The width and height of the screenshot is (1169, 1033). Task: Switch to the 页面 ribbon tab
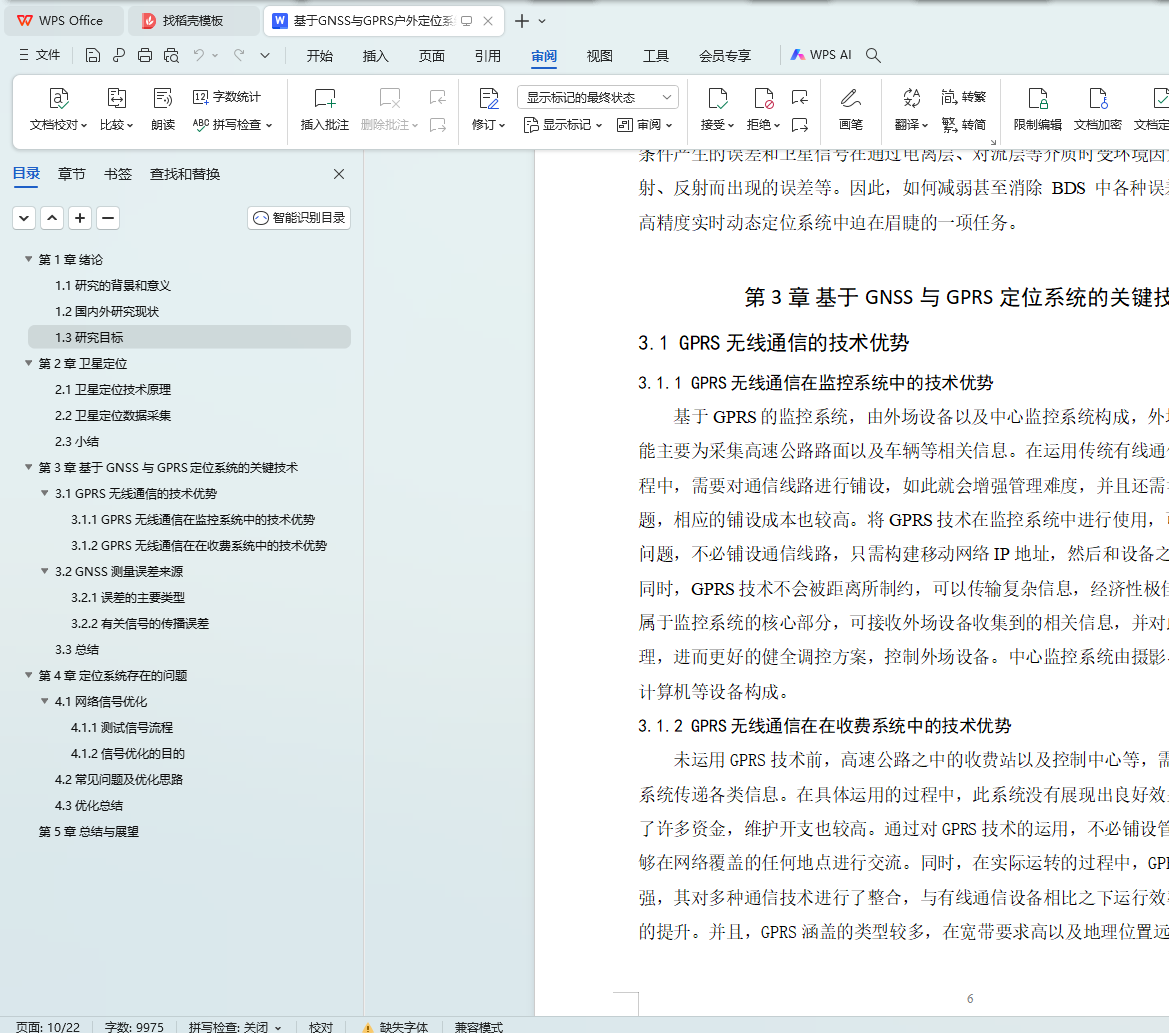[431, 56]
